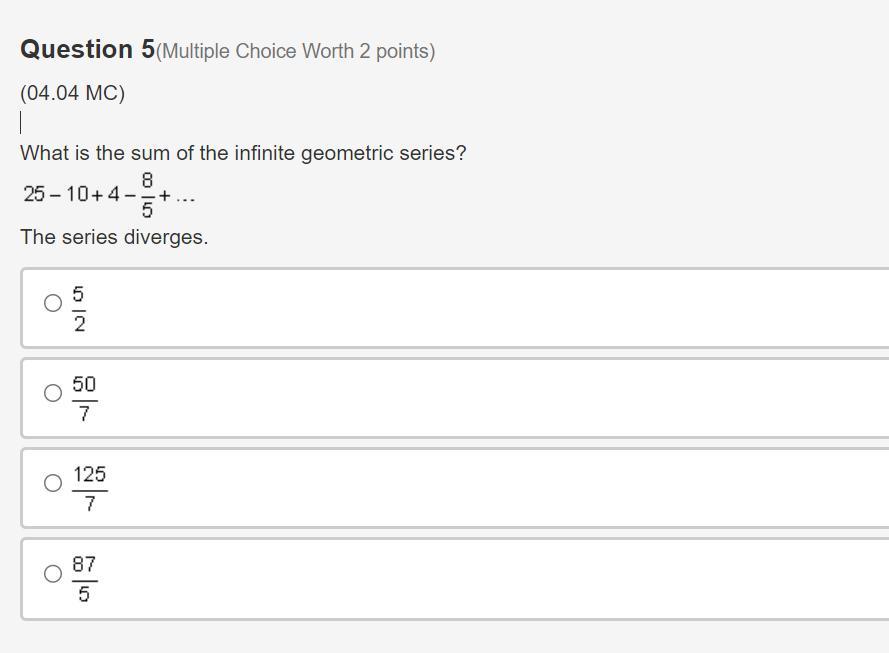Click the 87/5 fraction label
This screenshot has width=889, height=653.
(x=84, y=579)
